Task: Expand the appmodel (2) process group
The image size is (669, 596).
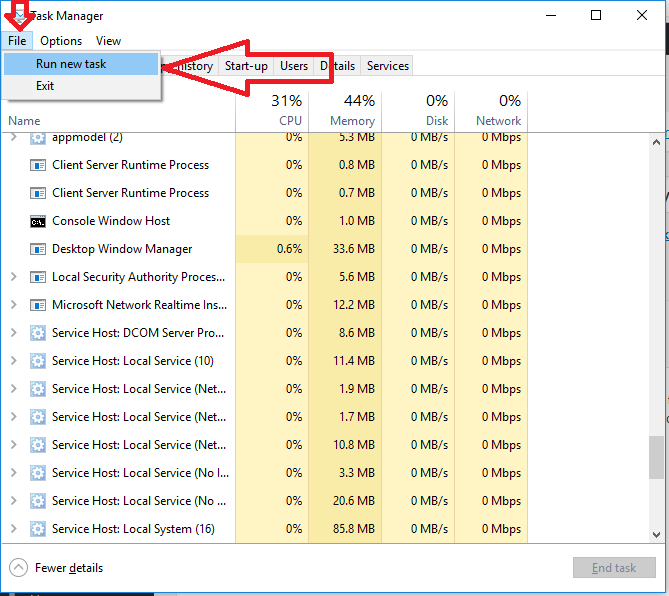Action: click(x=13, y=137)
